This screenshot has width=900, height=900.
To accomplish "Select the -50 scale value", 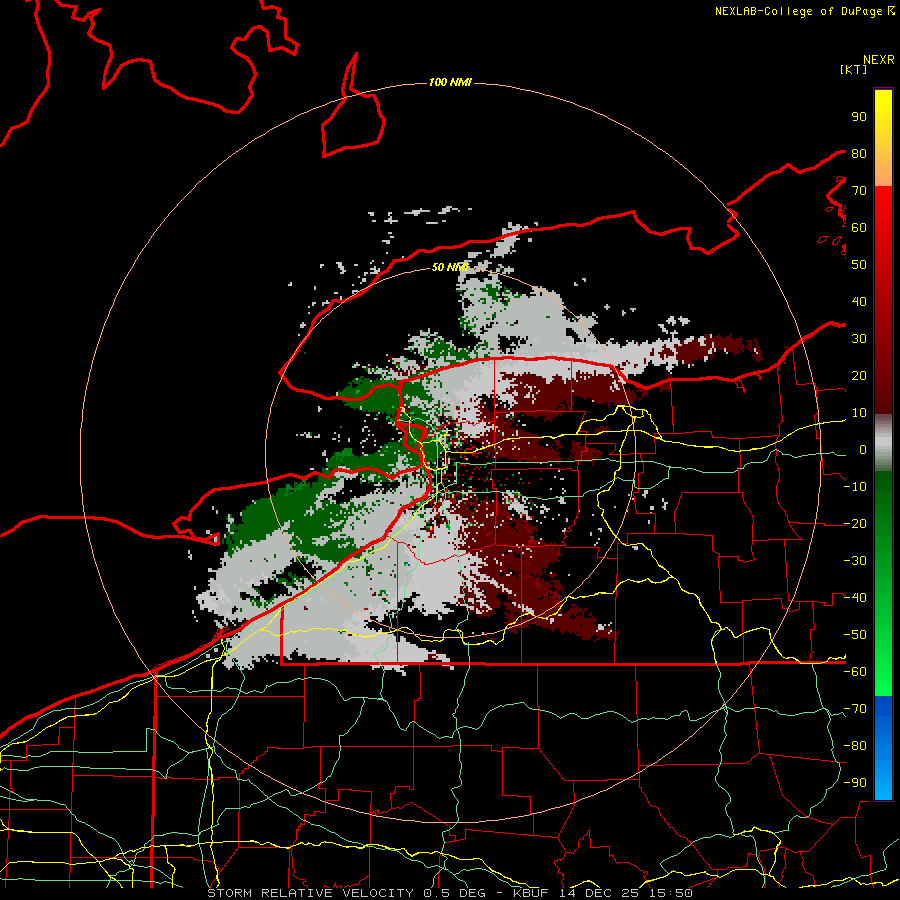I will (x=855, y=635).
